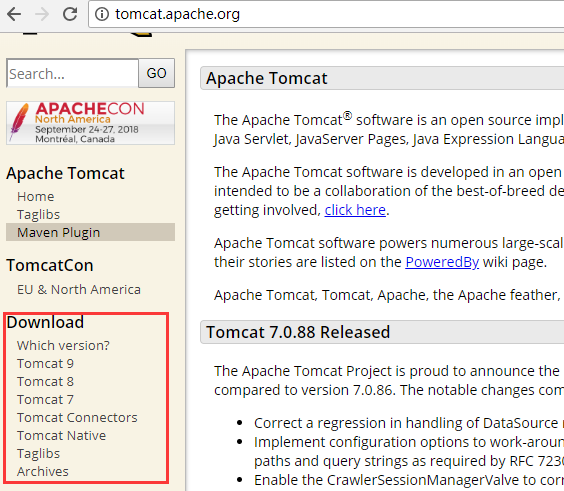
Task: Click the browser back arrow
Action: pos(14,14)
